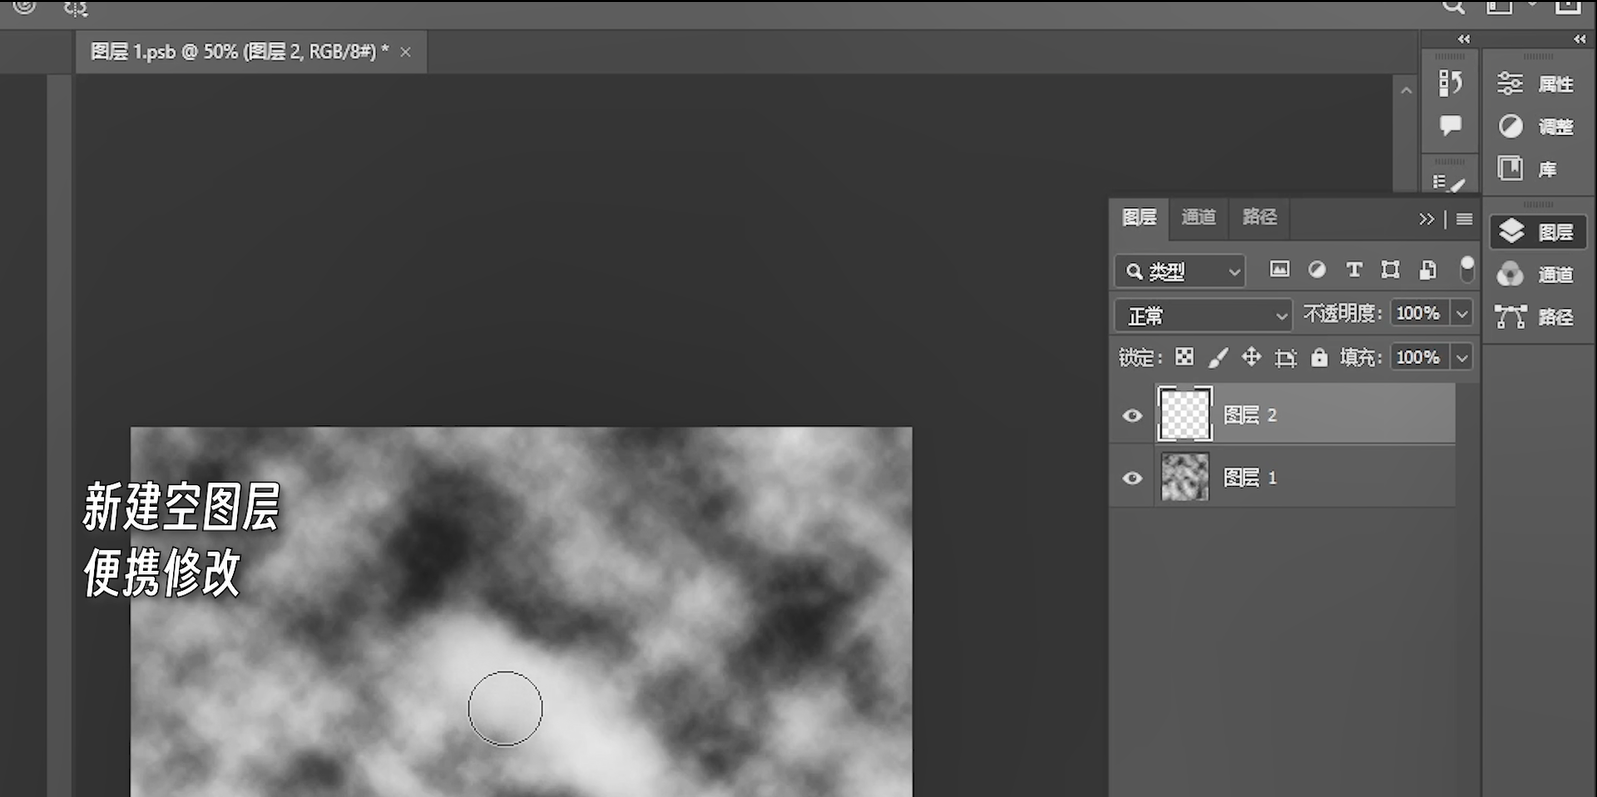Open the 不透明度 opacity slider dropdown arrow
The height and width of the screenshot is (797, 1597).
(x=1462, y=314)
